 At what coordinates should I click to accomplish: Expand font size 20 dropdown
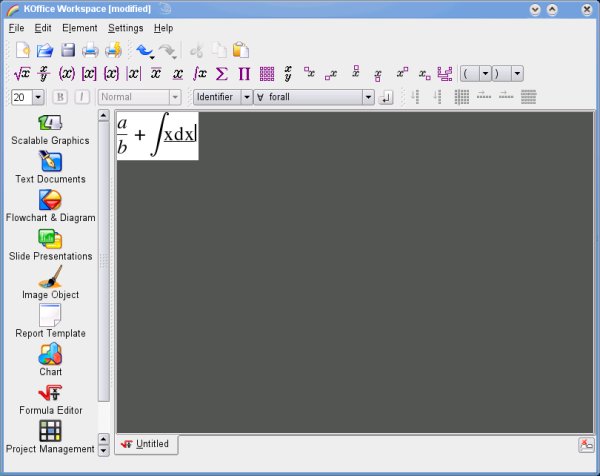[38, 97]
